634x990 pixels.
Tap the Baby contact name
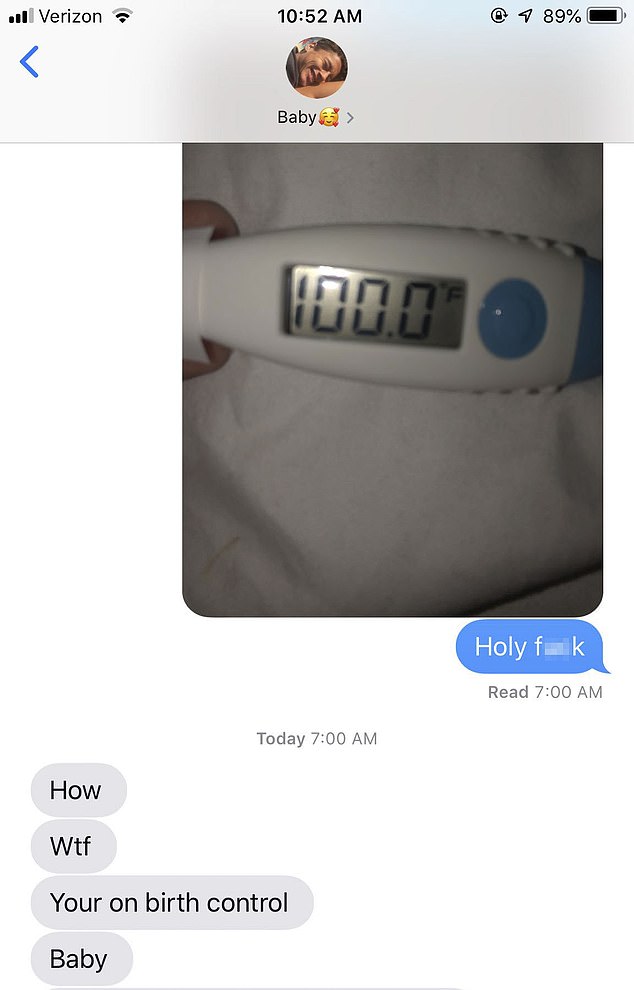[x=296, y=117]
